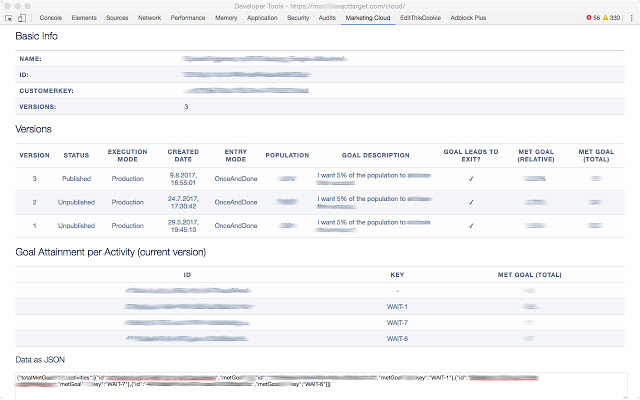Open the Console tab
Viewport: 640px width, 400px height.
[x=50, y=18]
